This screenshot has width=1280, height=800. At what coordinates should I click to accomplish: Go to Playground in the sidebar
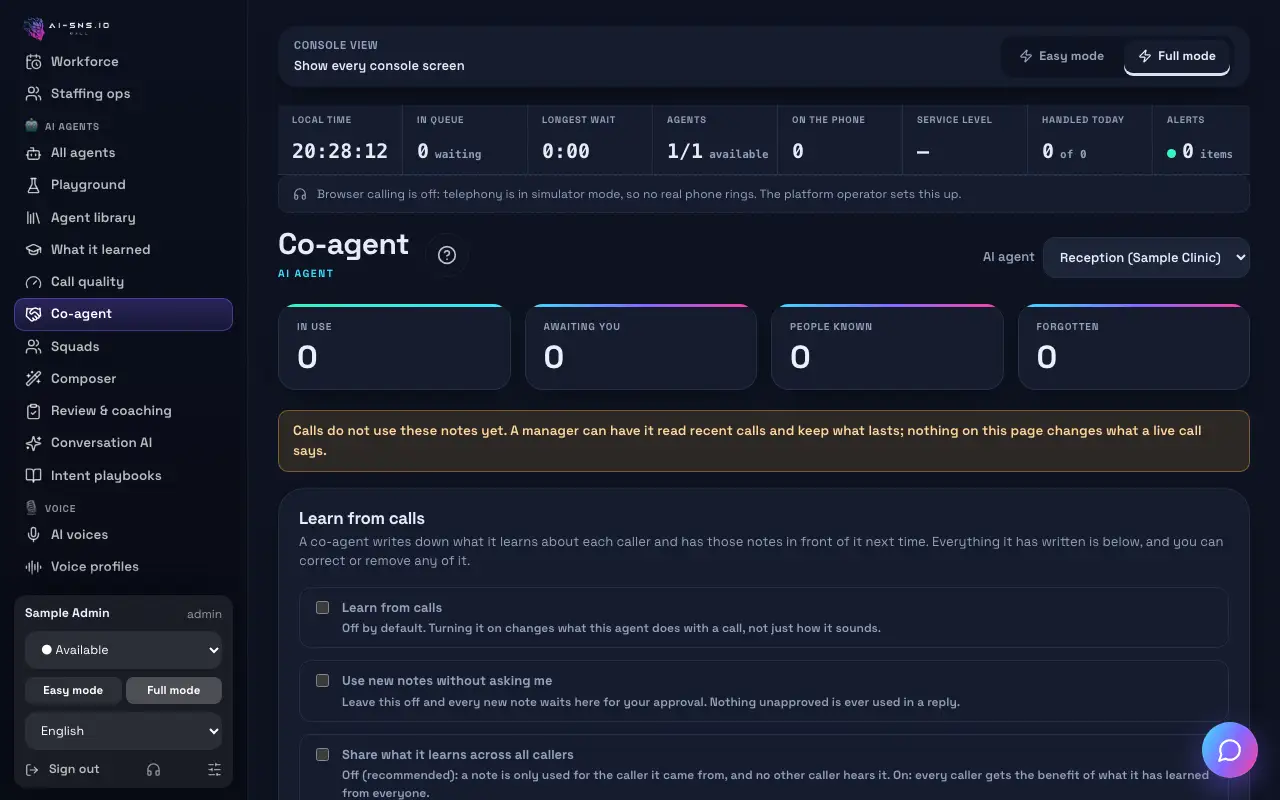pos(123,185)
